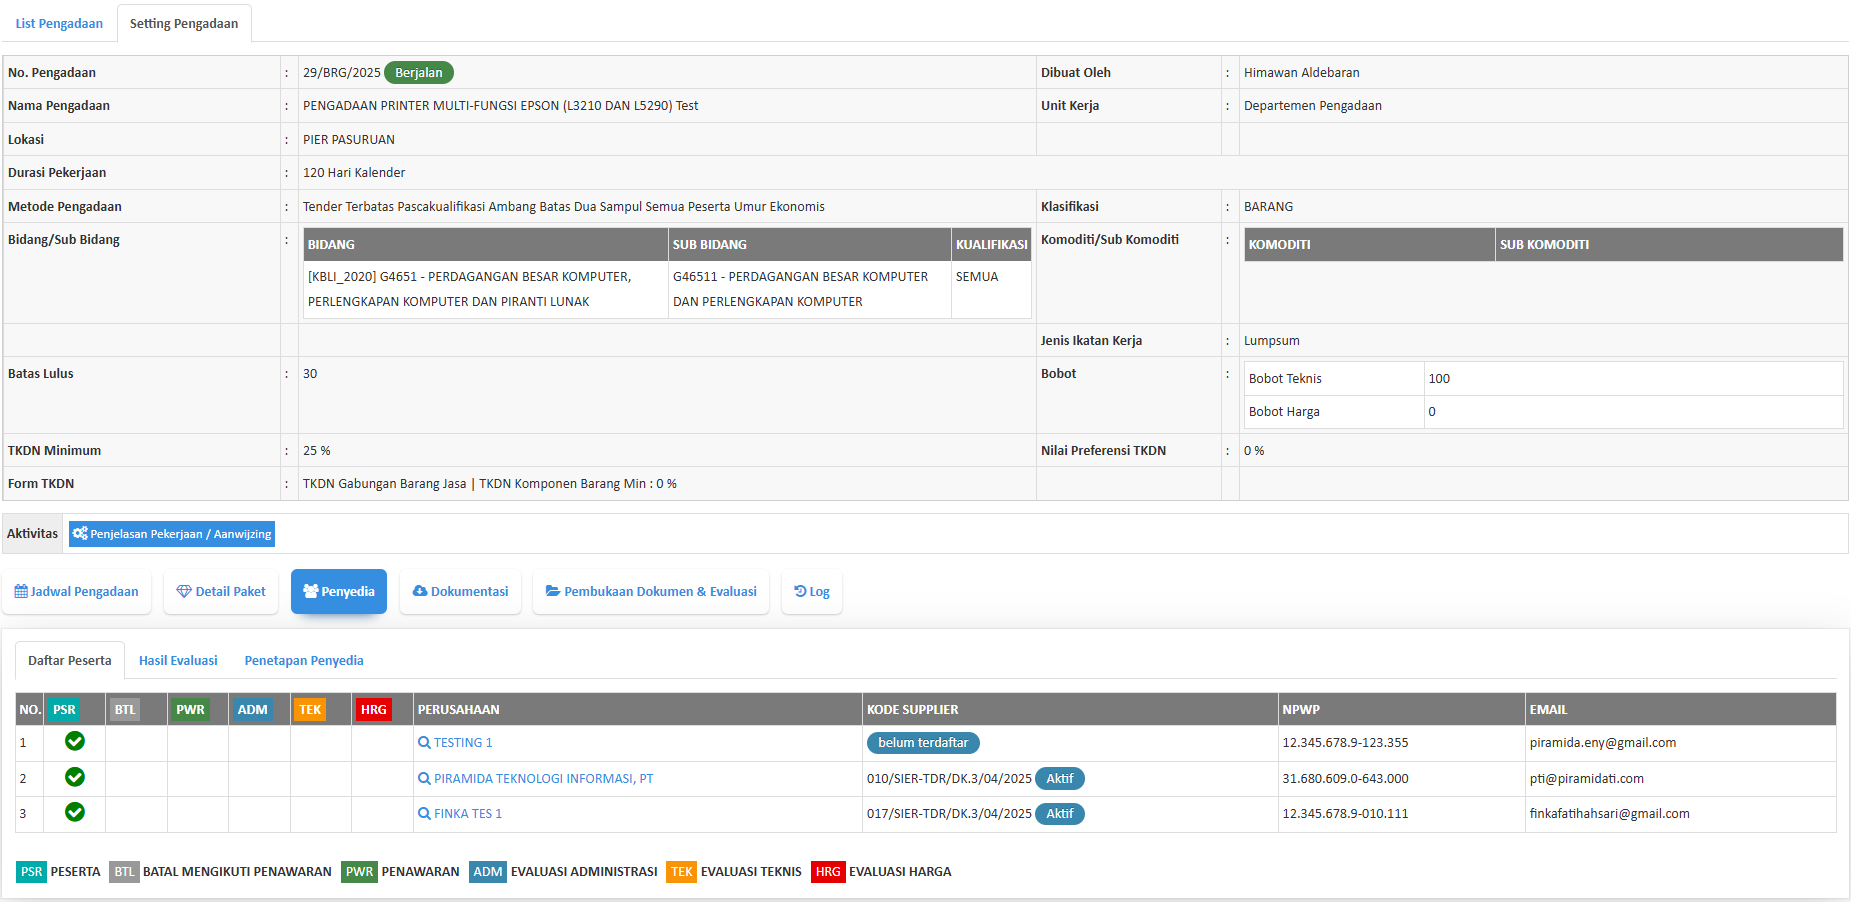Open Pembukaan Dokumen & Evaluasi section
The image size is (1851, 902).
click(650, 592)
